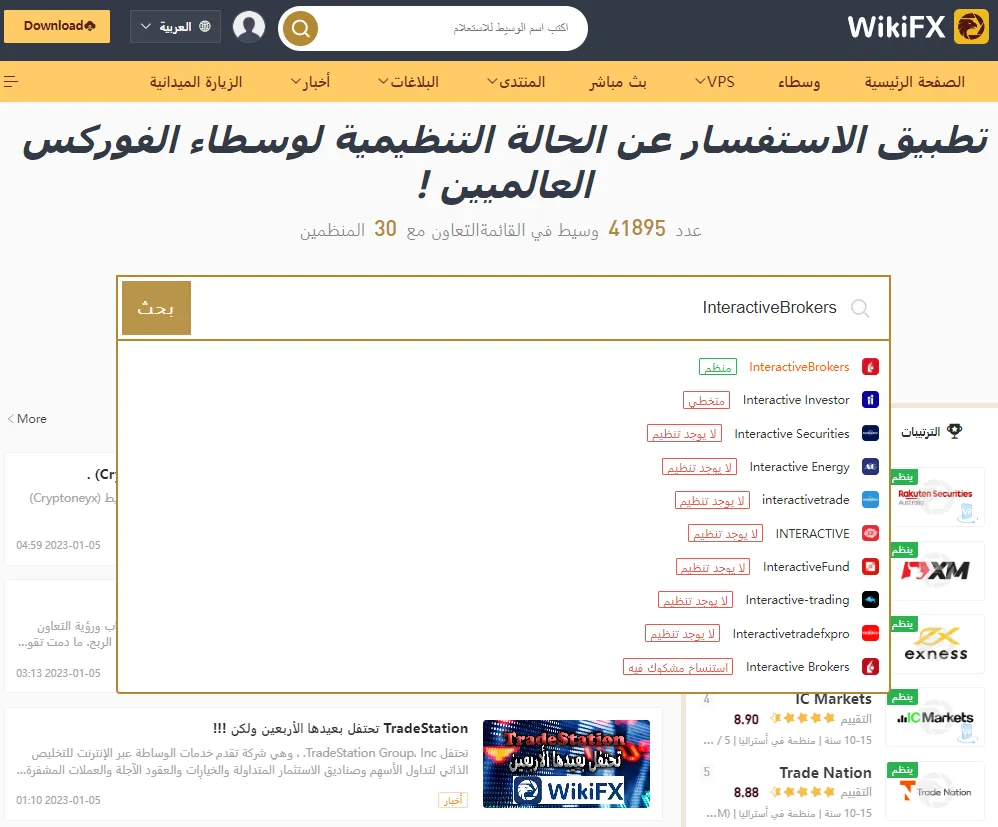Image resolution: width=998 pixels, height=827 pixels.
Task: Click Trade Nation rating 8.88
Action: click(746, 793)
